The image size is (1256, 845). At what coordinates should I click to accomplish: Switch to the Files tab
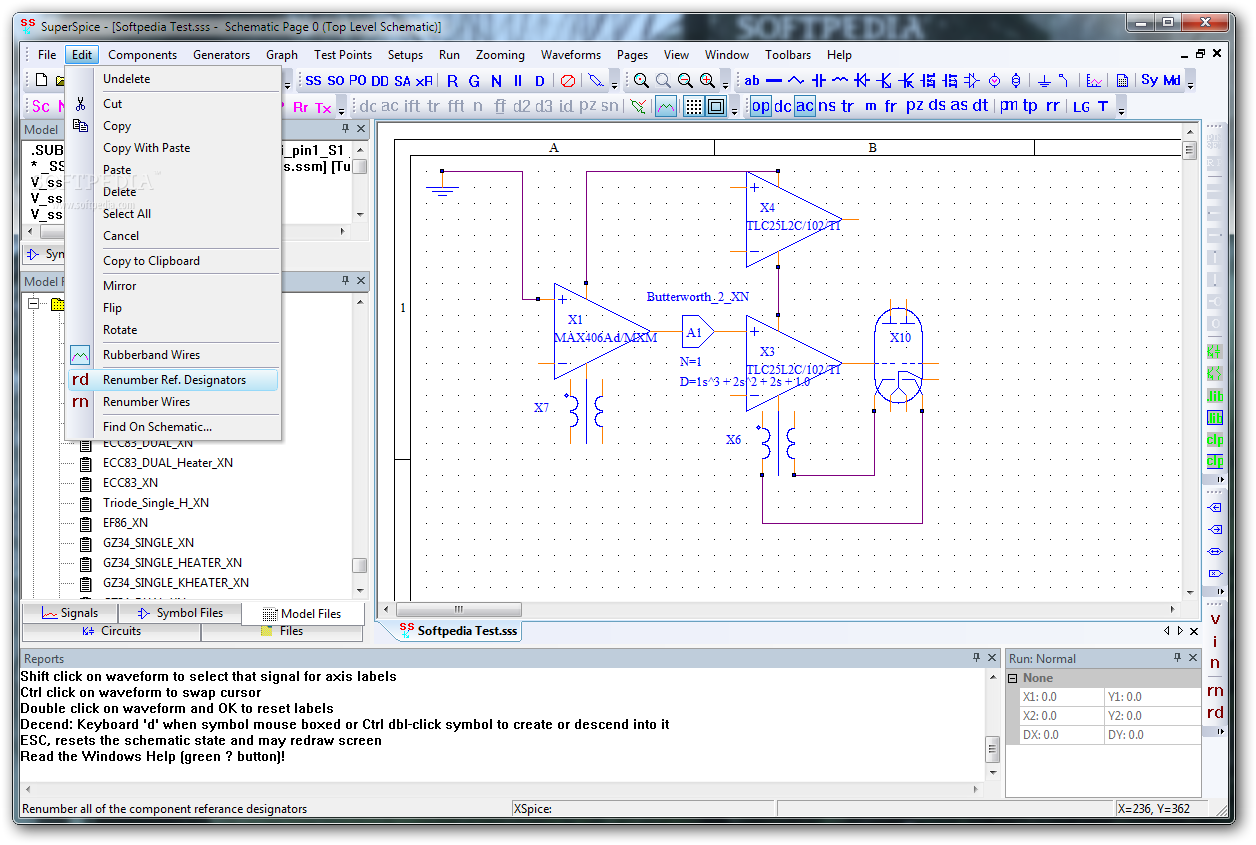pyautogui.click(x=283, y=631)
